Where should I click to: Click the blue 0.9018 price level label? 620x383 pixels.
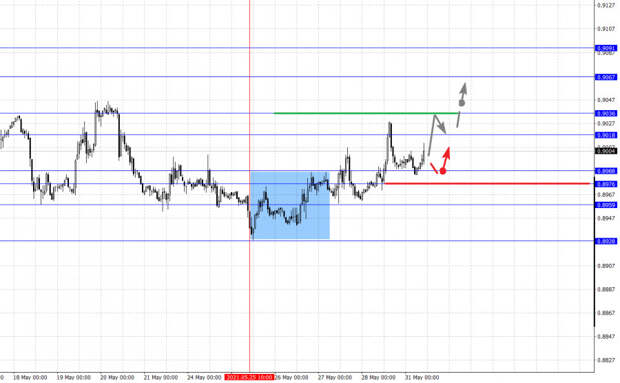606,135
